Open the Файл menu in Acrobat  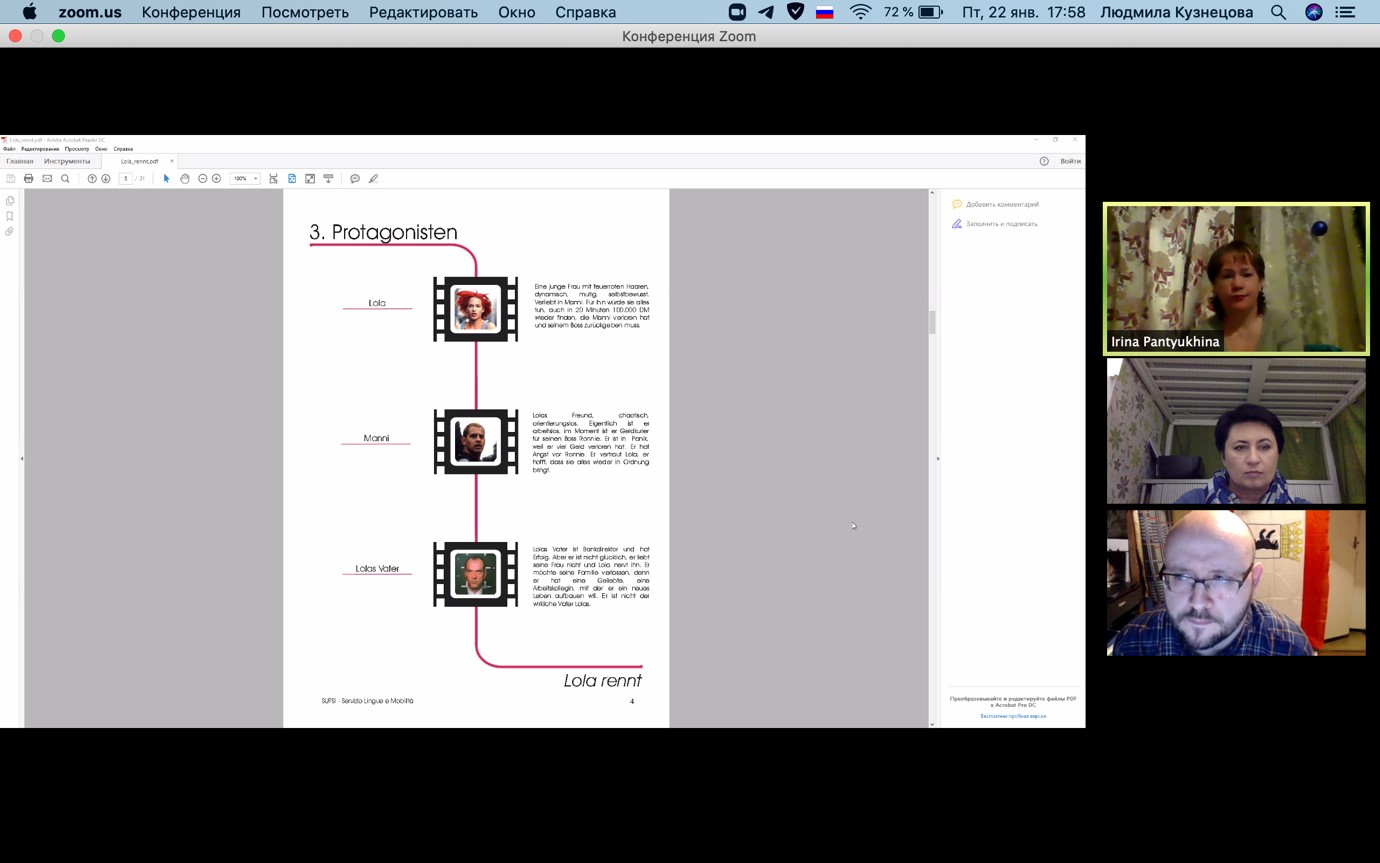point(9,149)
